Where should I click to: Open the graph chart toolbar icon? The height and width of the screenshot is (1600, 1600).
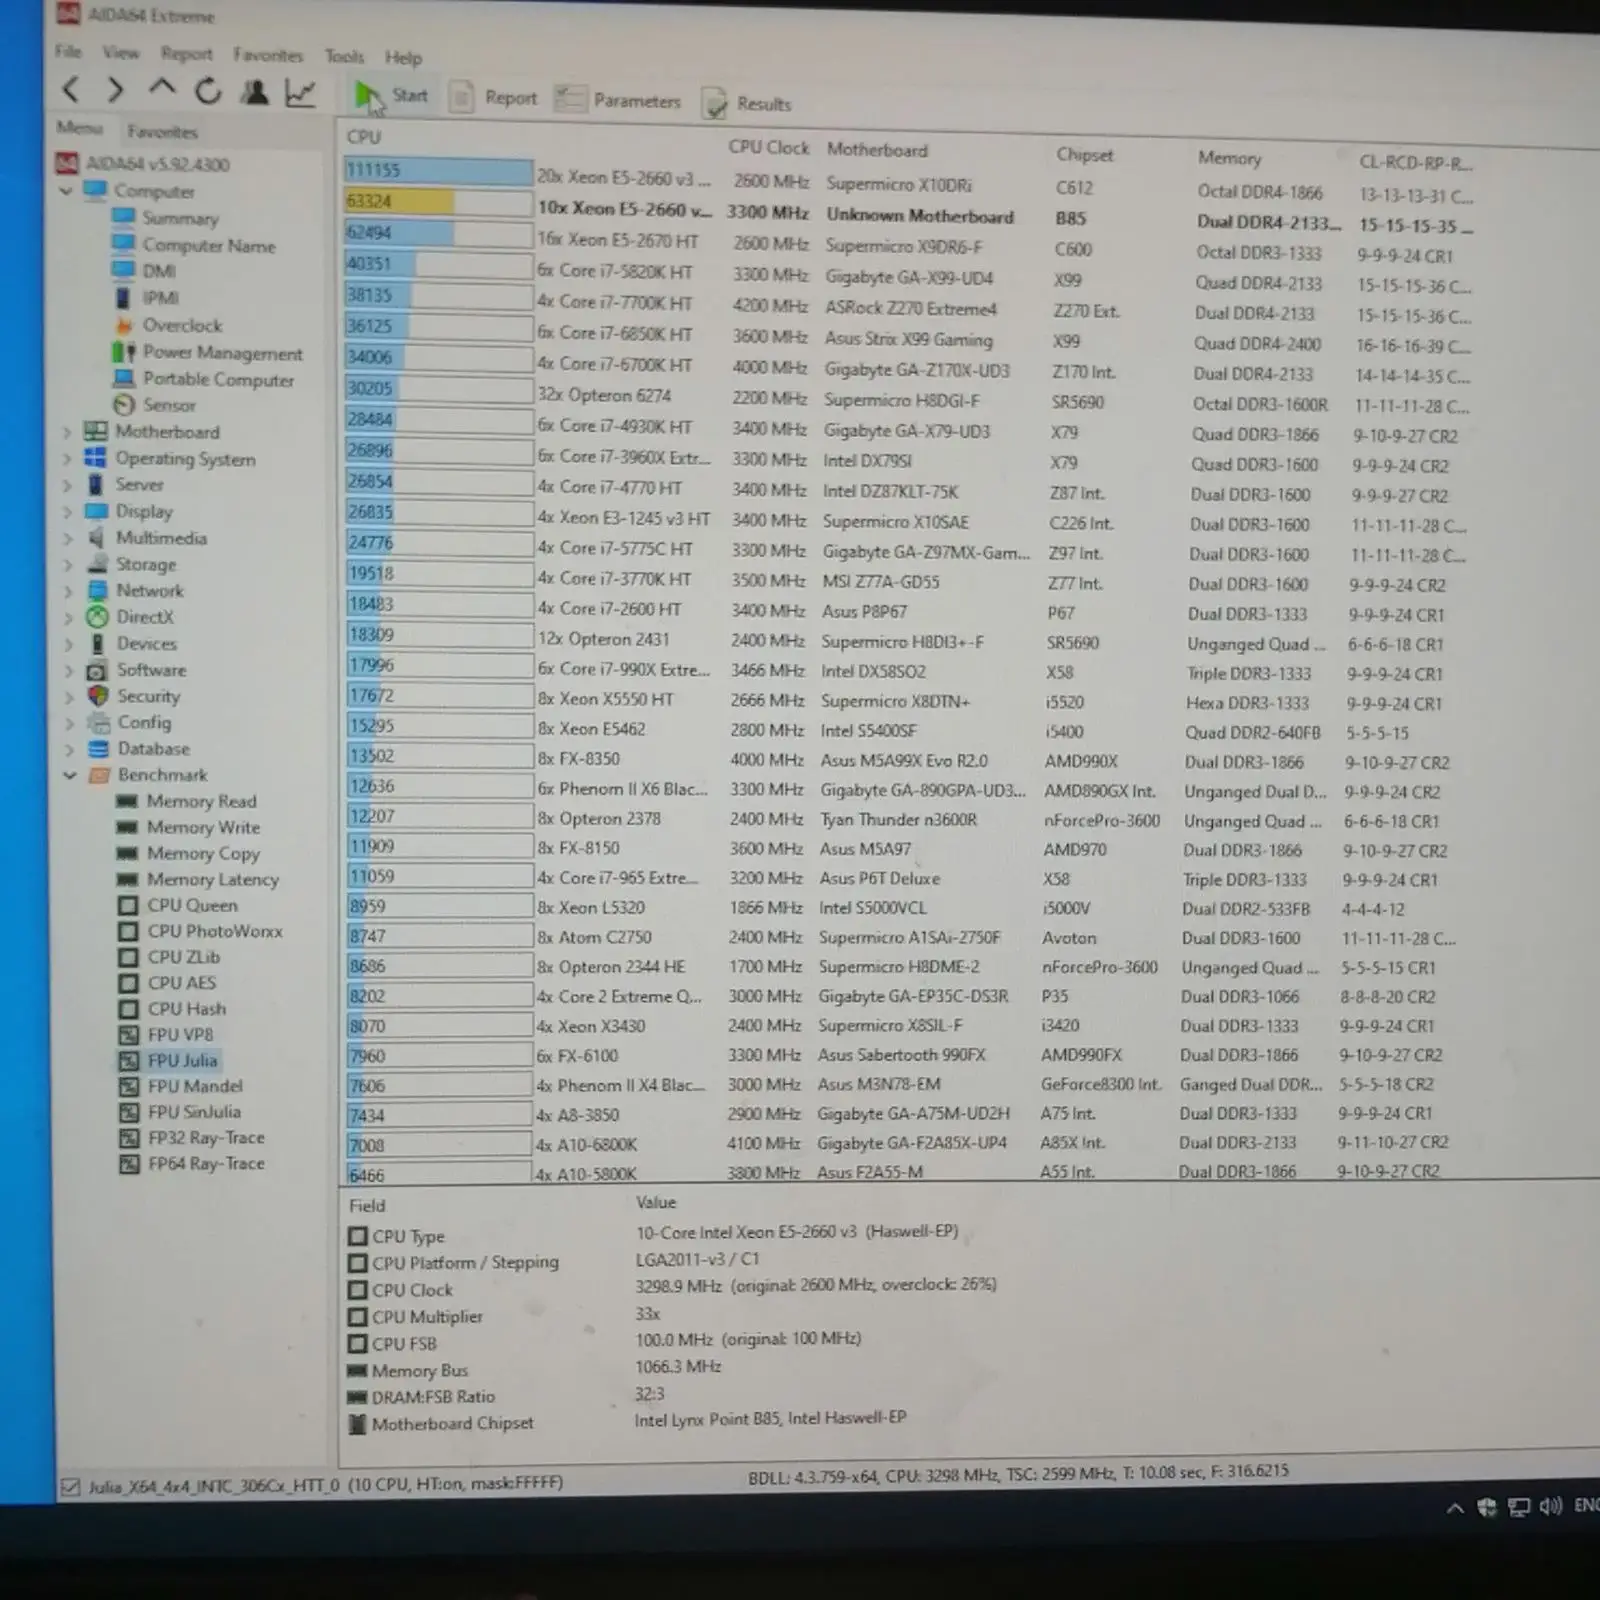300,94
